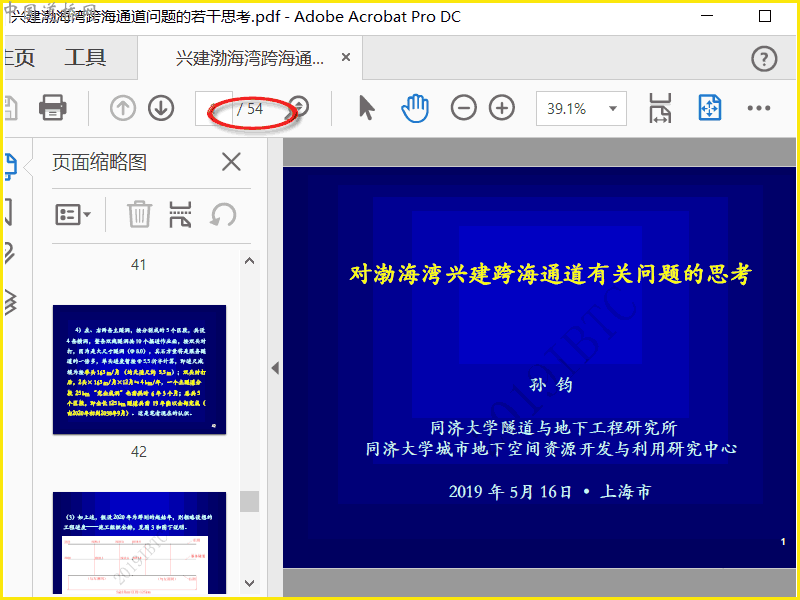Click the author name 孙钧
The image size is (800, 600).
[551, 384]
